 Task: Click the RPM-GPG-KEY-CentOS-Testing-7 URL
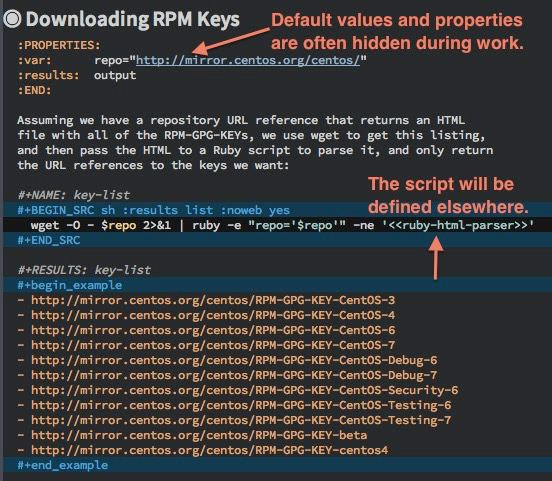(x=241, y=420)
